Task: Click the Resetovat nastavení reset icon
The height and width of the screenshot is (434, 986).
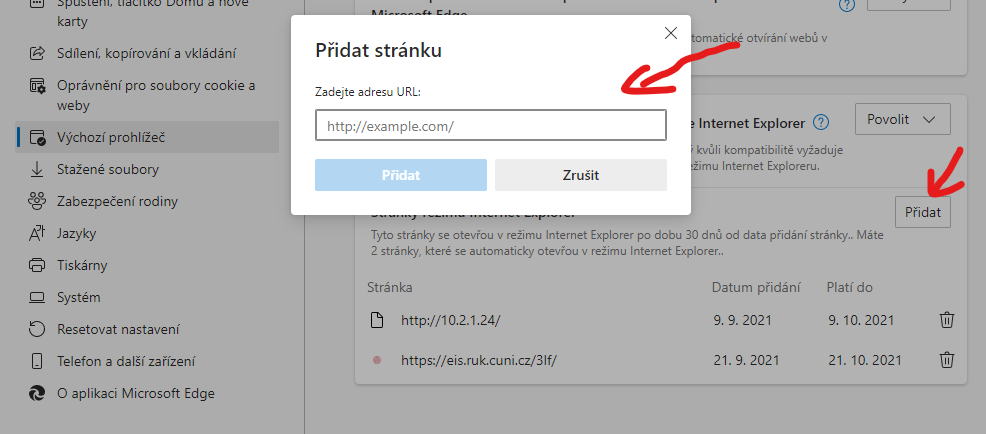Action: pyautogui.click(x=37, y=329)
